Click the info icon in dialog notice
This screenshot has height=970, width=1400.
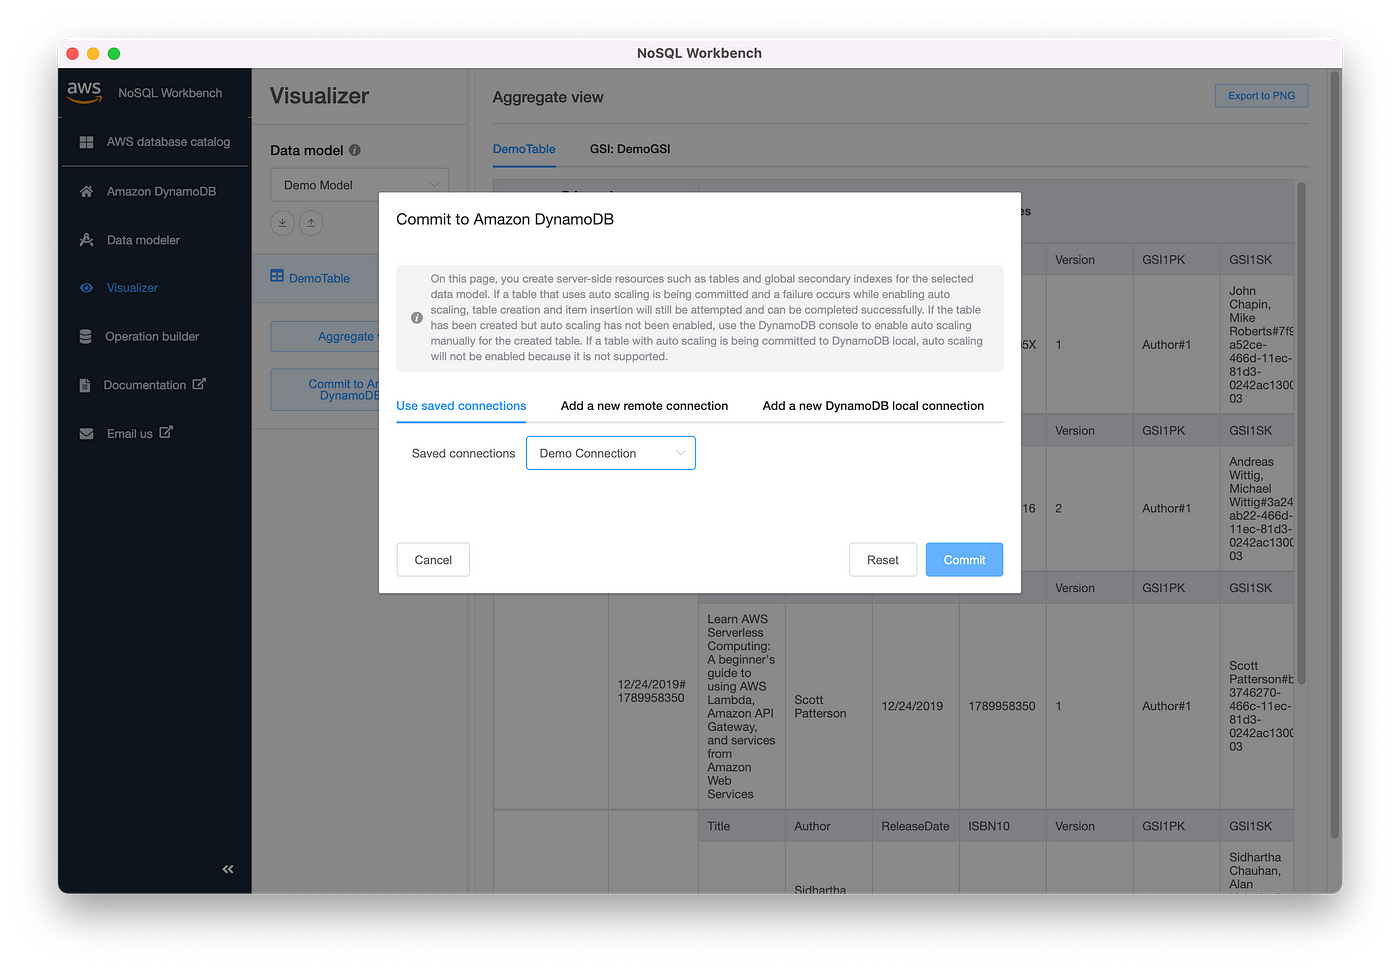417,318
